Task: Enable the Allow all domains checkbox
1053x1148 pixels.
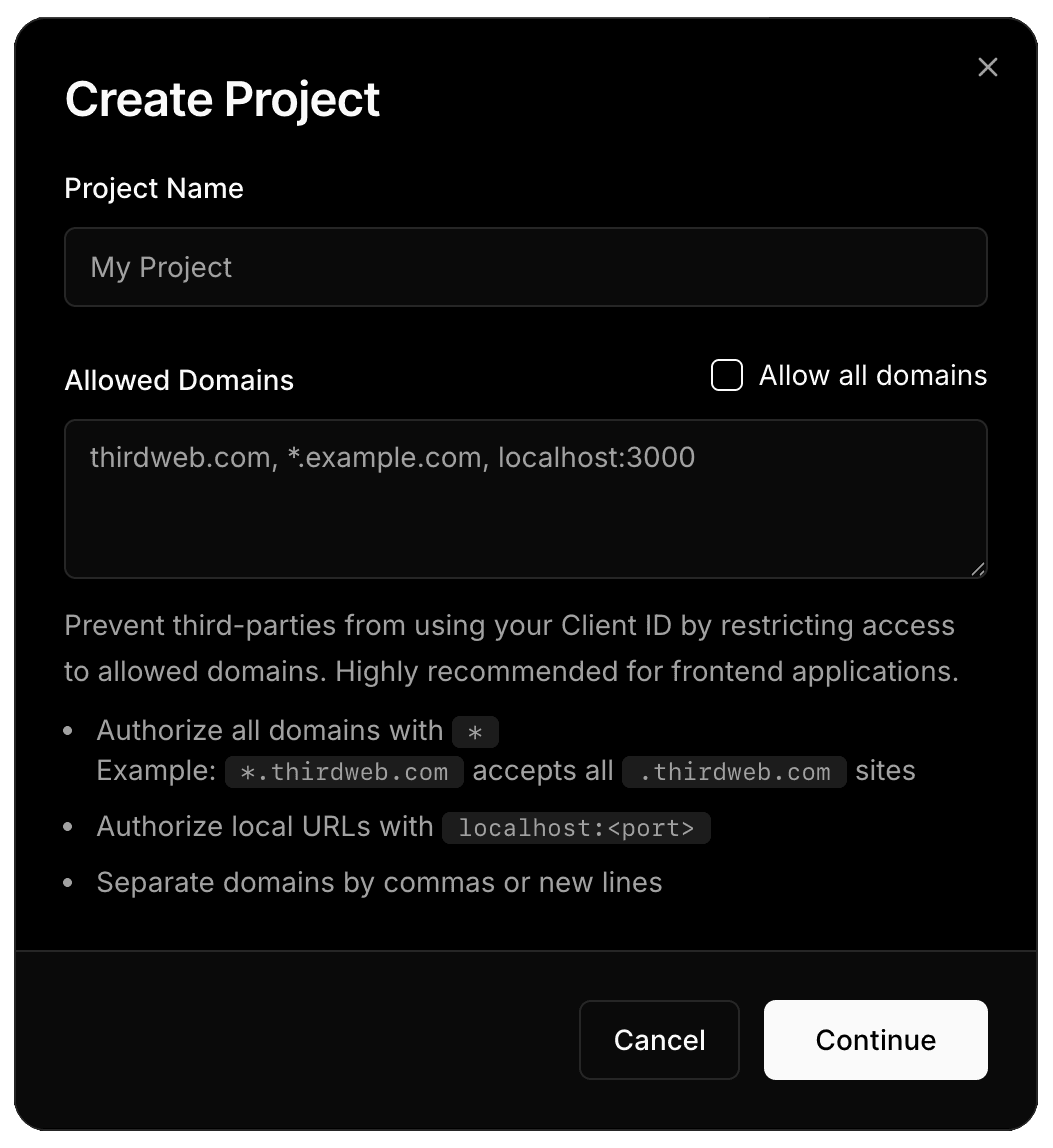Action: [x=727, y=376]
